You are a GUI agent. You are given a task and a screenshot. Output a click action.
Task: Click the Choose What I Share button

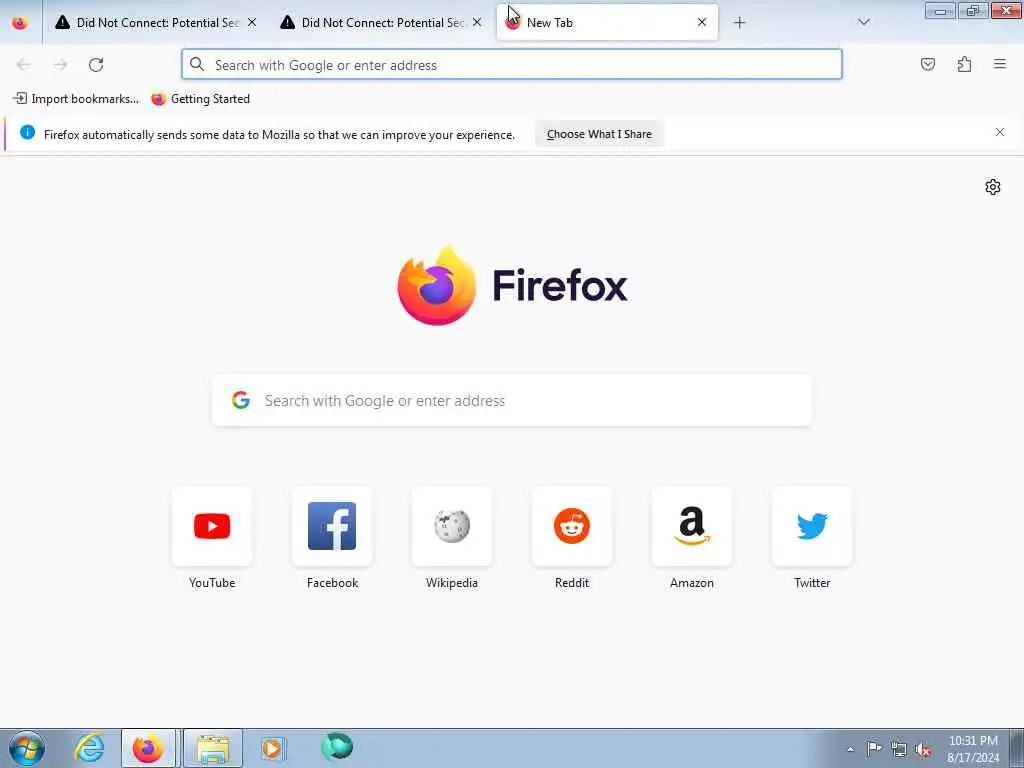599,134
